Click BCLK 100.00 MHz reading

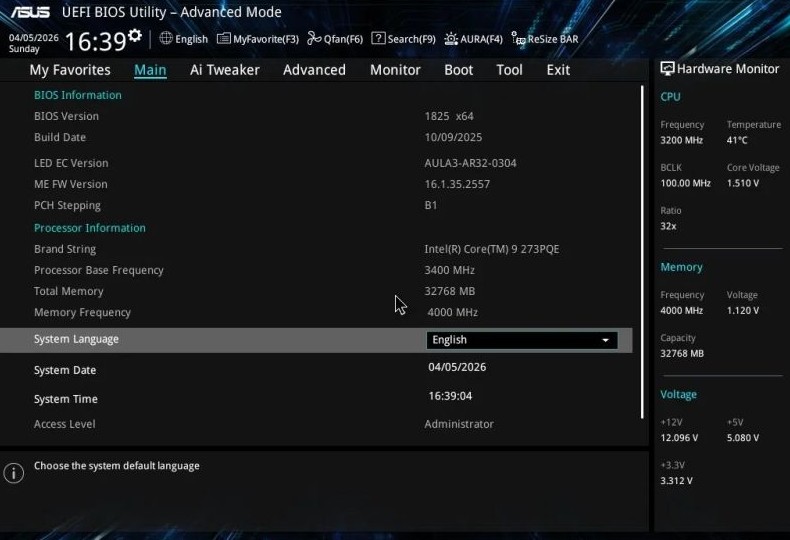(685, 183)
